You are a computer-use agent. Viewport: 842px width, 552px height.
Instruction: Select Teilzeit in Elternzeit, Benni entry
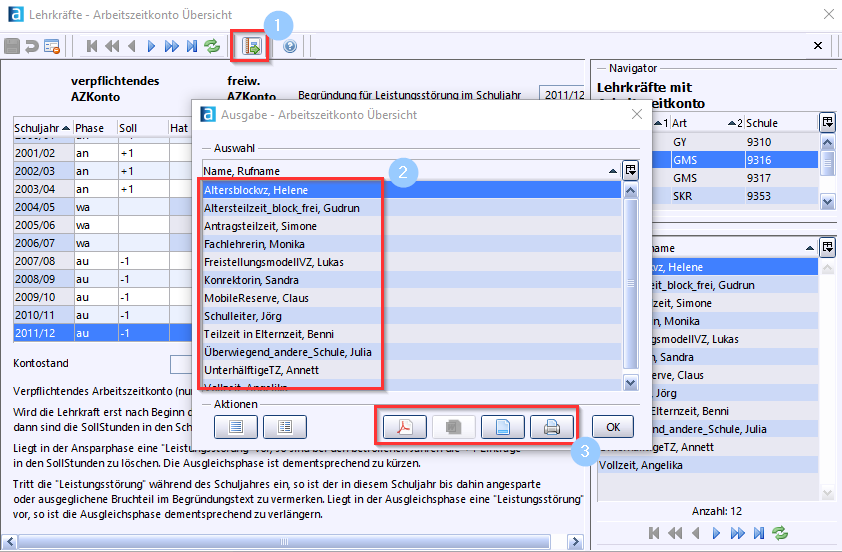tap(411, 334)
